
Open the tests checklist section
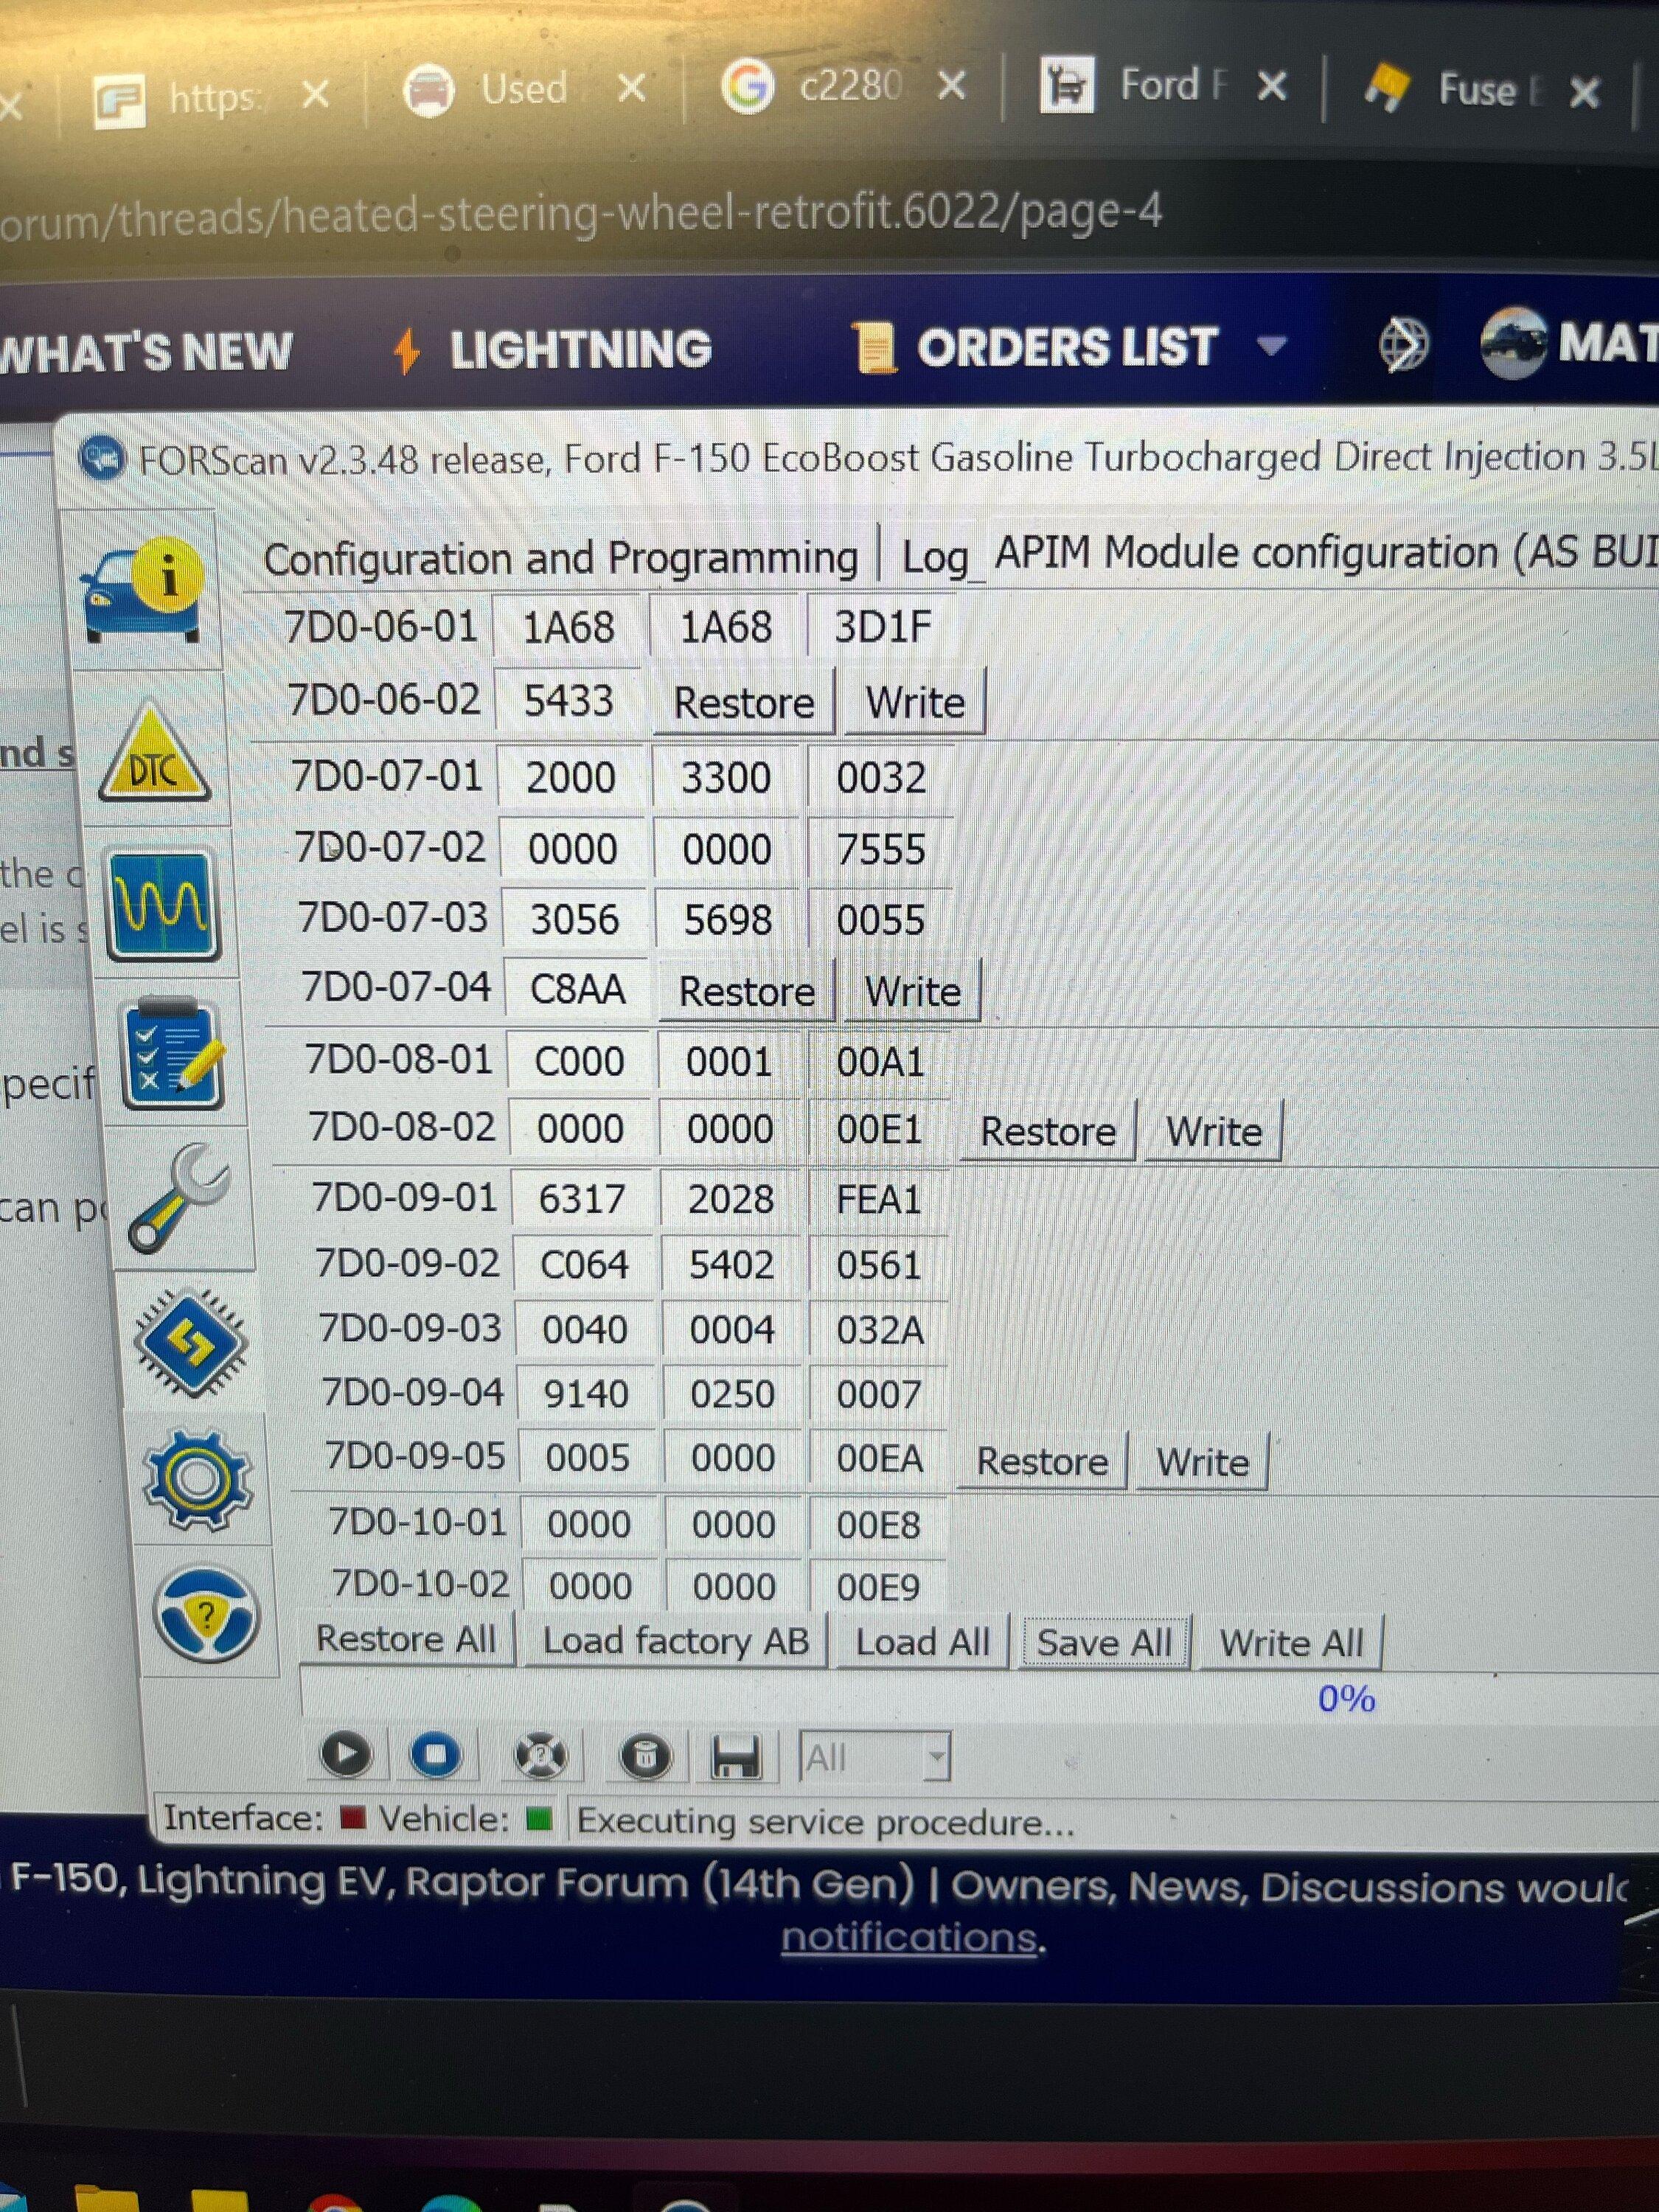(x=172, y=1054)
